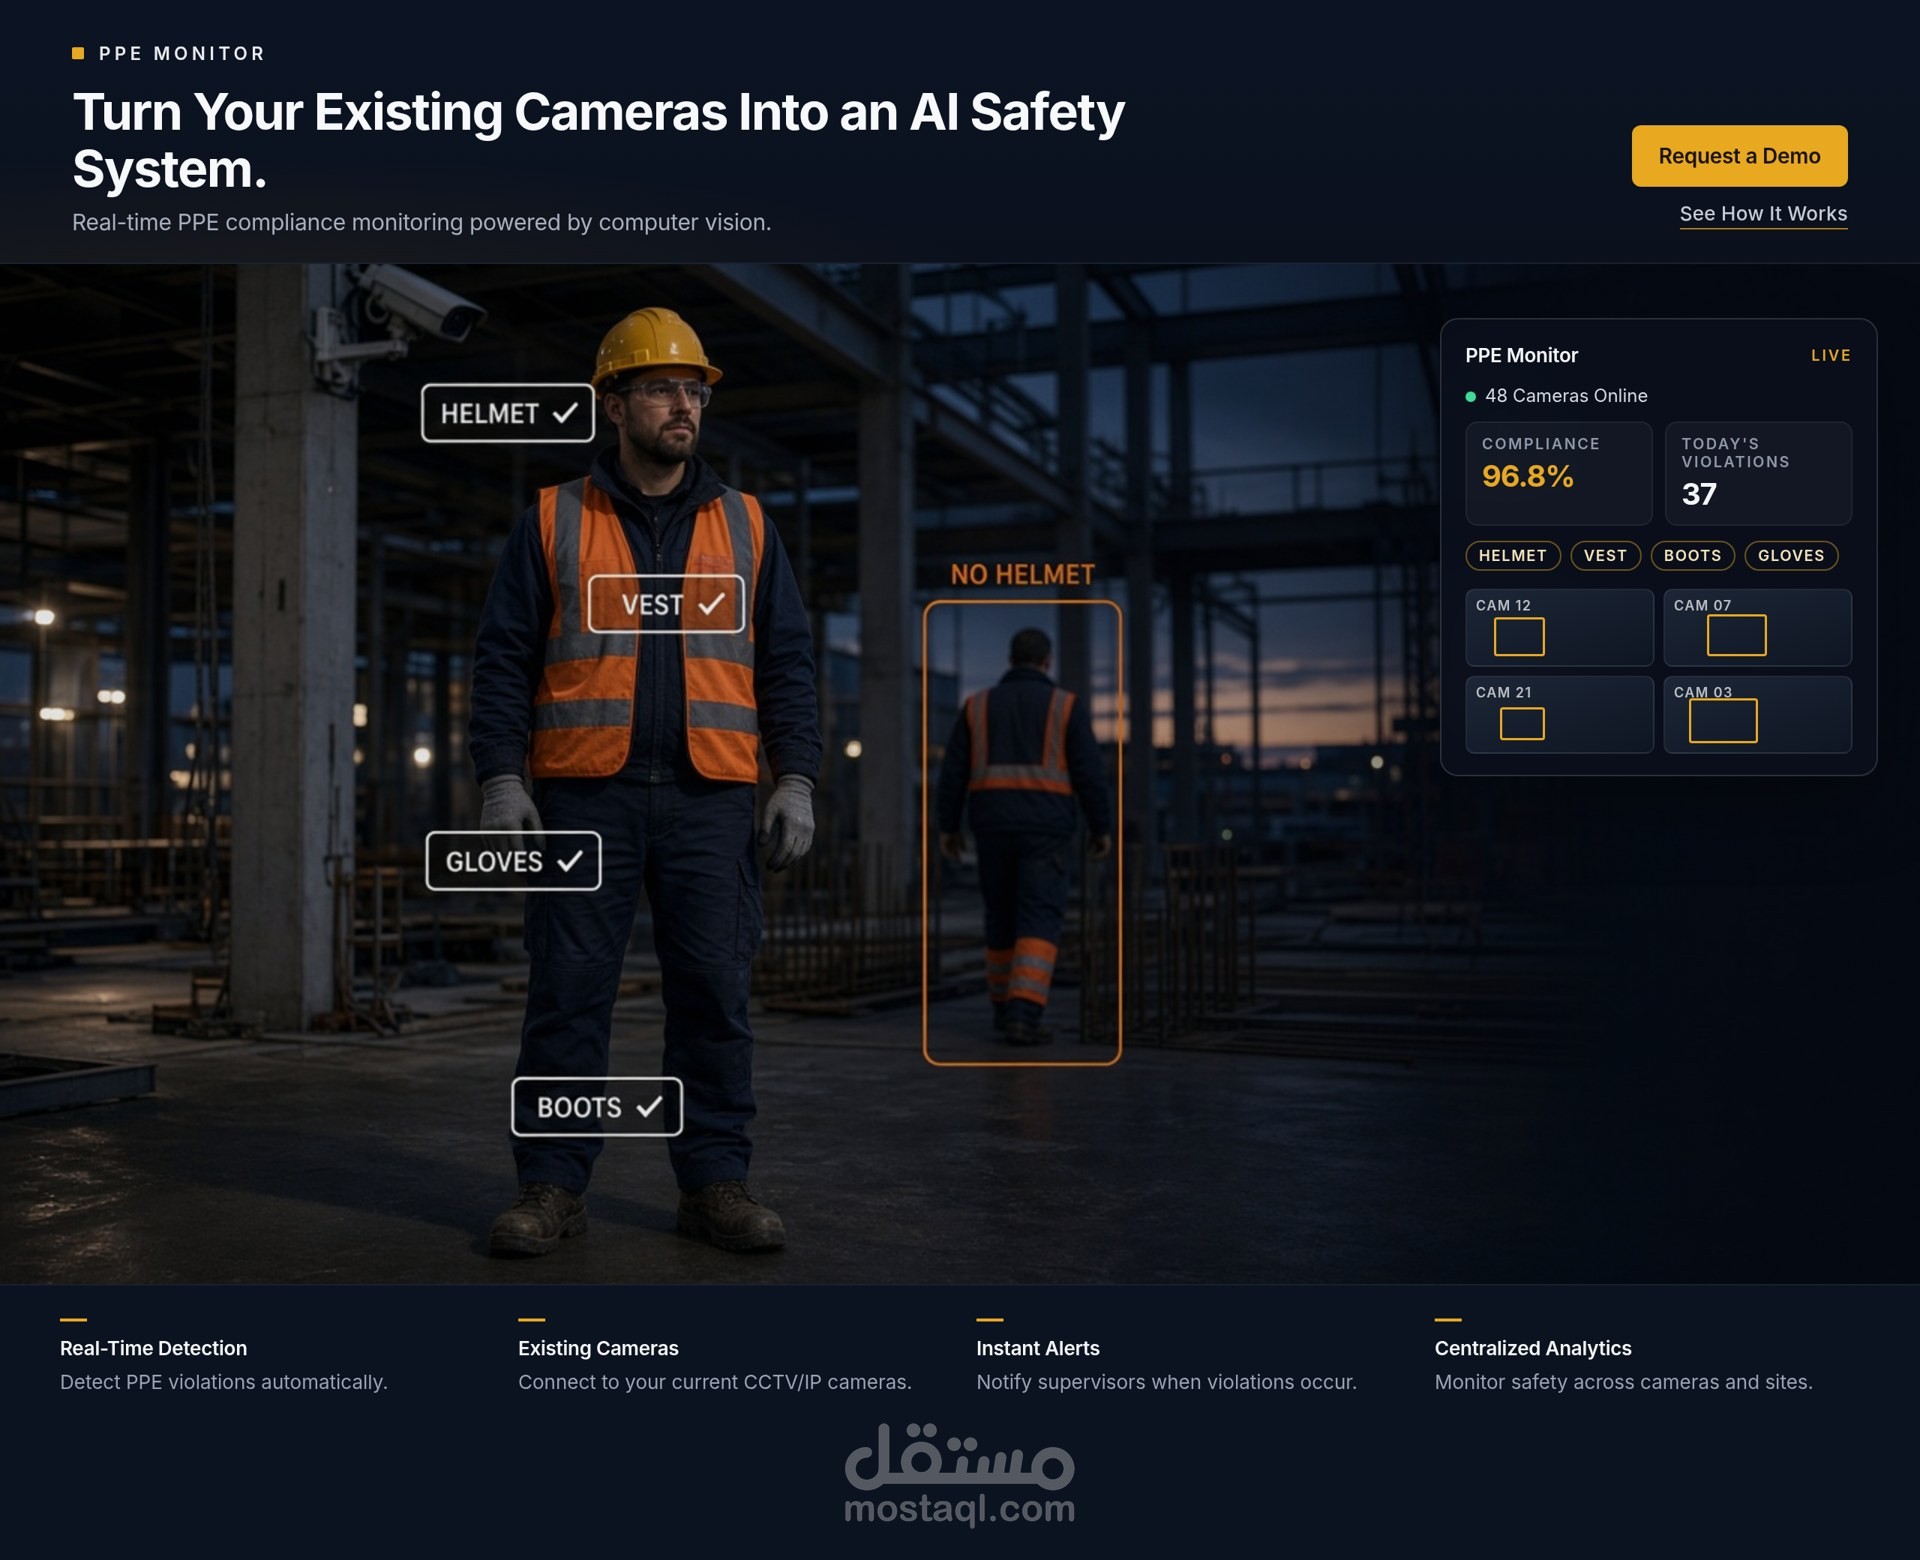Viewport: 1920px width, 1560px height.
Task: Select the HELMET filter pill
Action: click(x=1512, y=555)
